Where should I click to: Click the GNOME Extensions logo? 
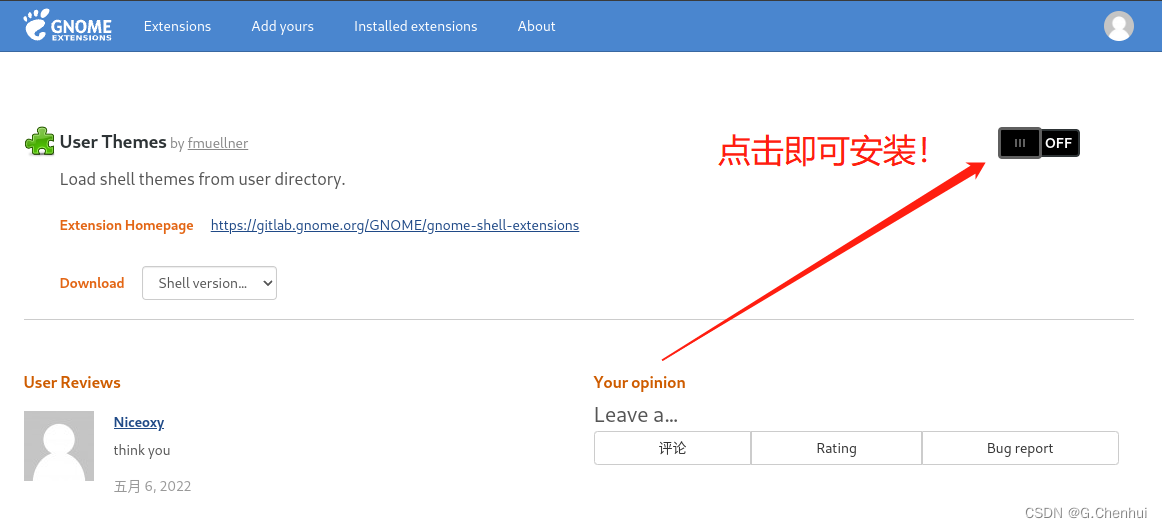68,25
